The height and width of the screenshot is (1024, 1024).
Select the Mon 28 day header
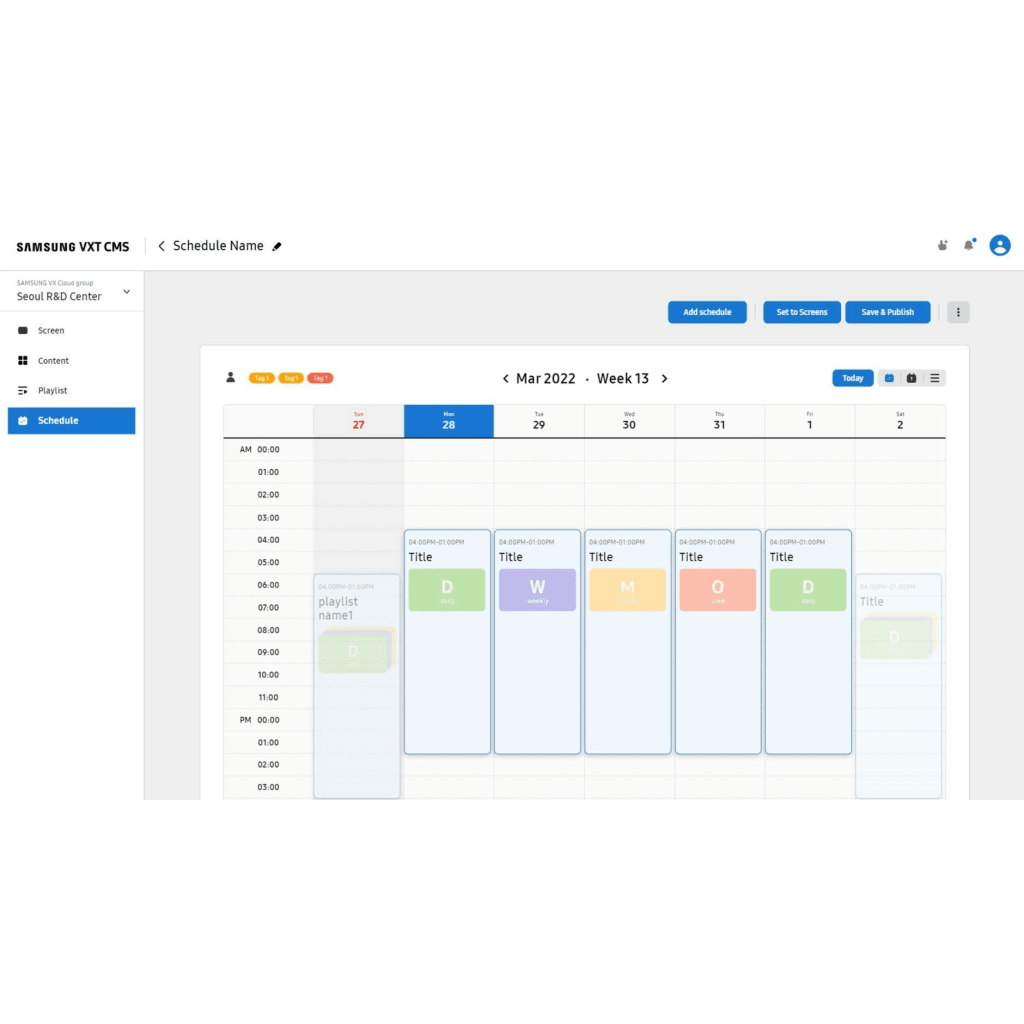[x=448, y=421]
